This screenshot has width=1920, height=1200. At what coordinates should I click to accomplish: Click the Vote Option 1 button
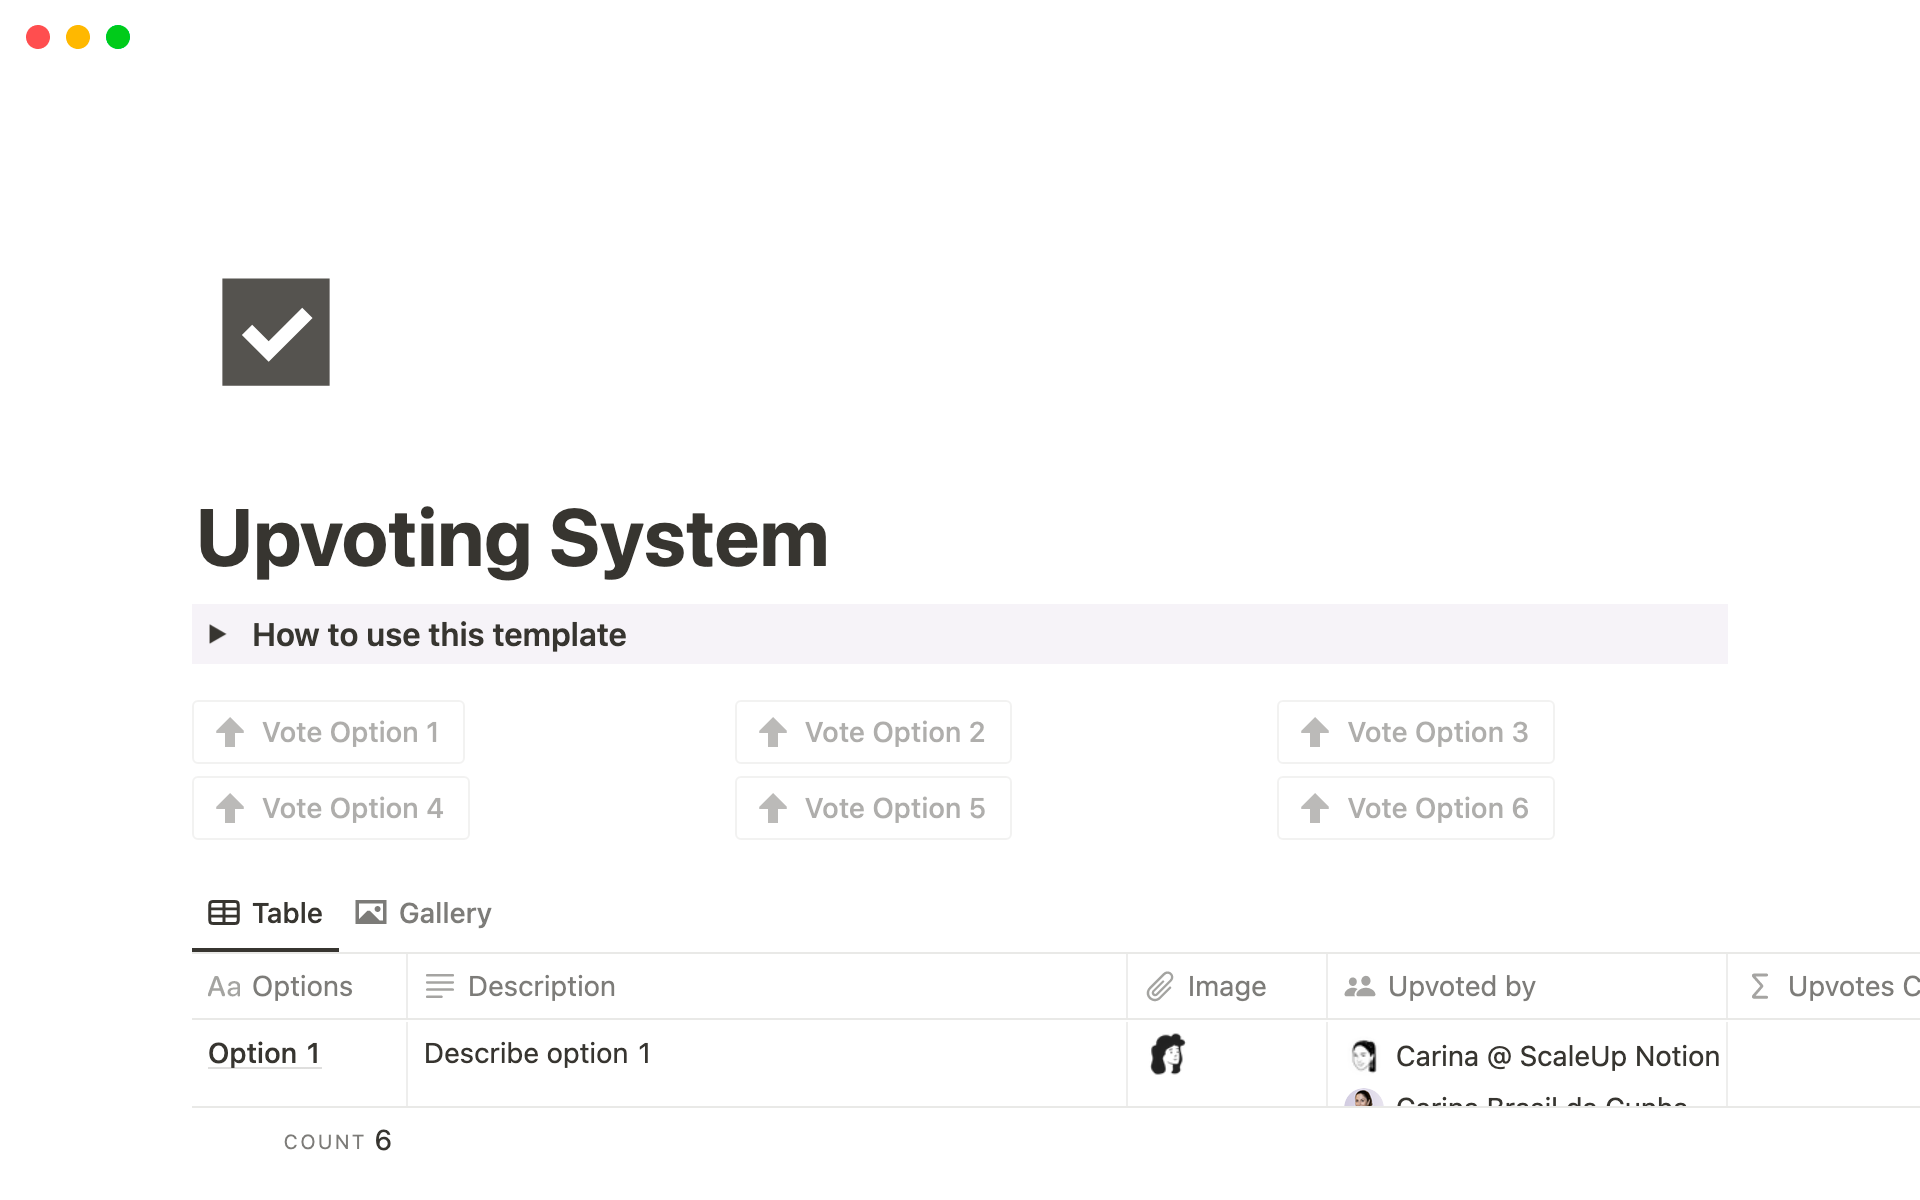click(328, 732)
